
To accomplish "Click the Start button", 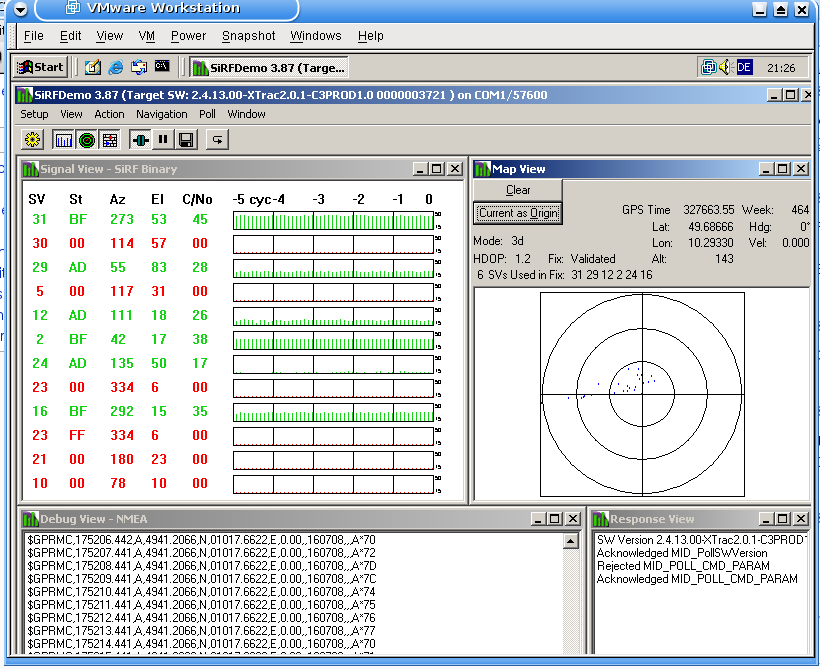I will (x=40, y=67).
